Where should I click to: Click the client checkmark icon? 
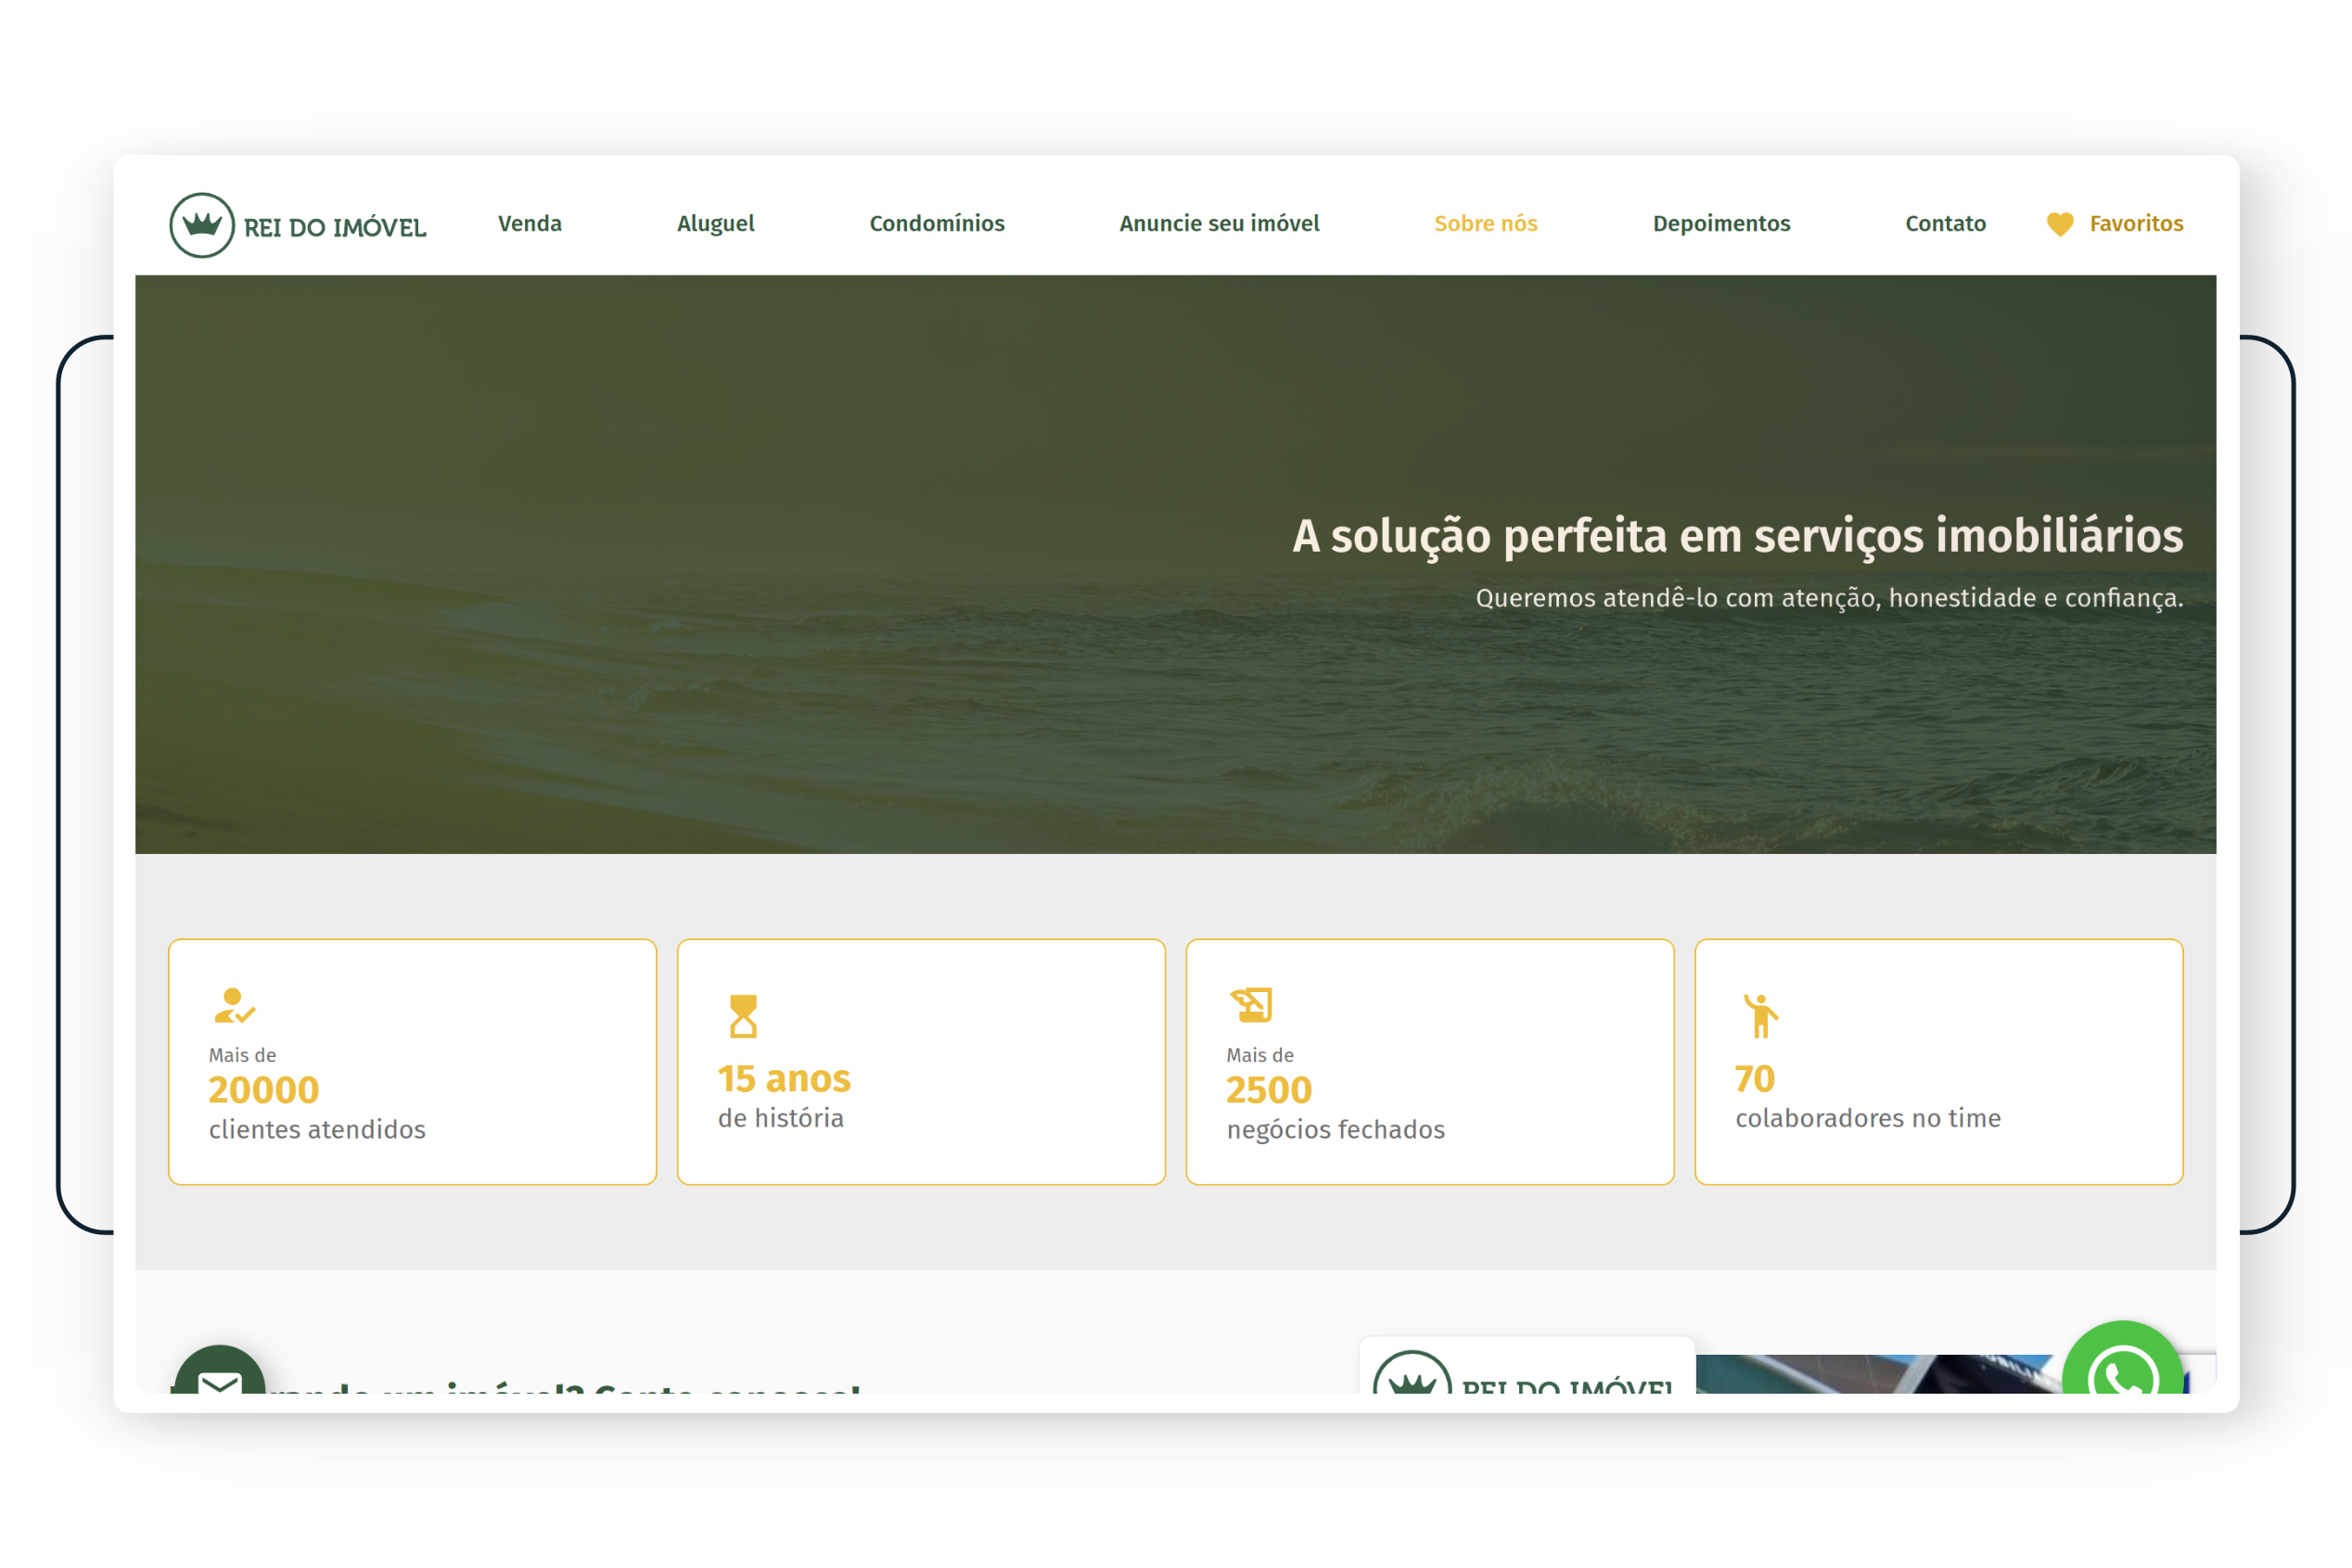pos(235,1006)
